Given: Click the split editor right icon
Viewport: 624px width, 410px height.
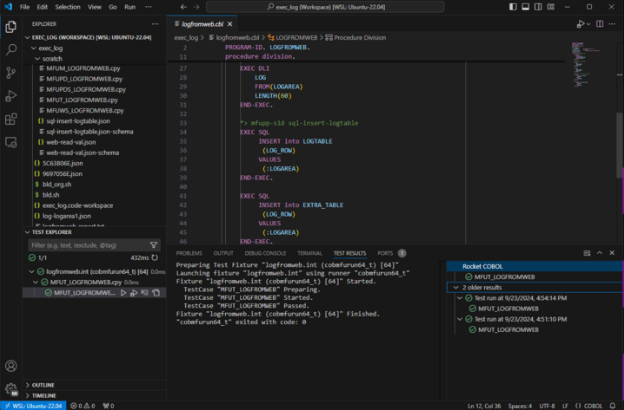Looking at the screenshot, I should pyautogui.click(x=600, y=24).
